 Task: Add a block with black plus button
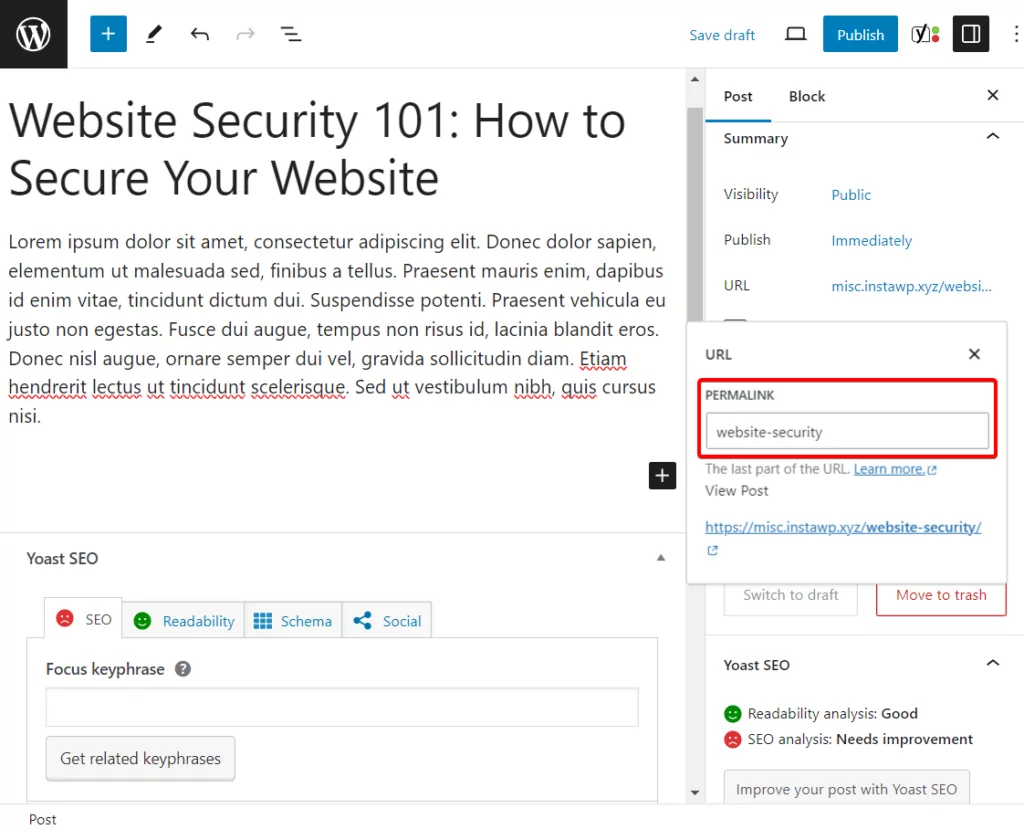(x=662, y=476)
